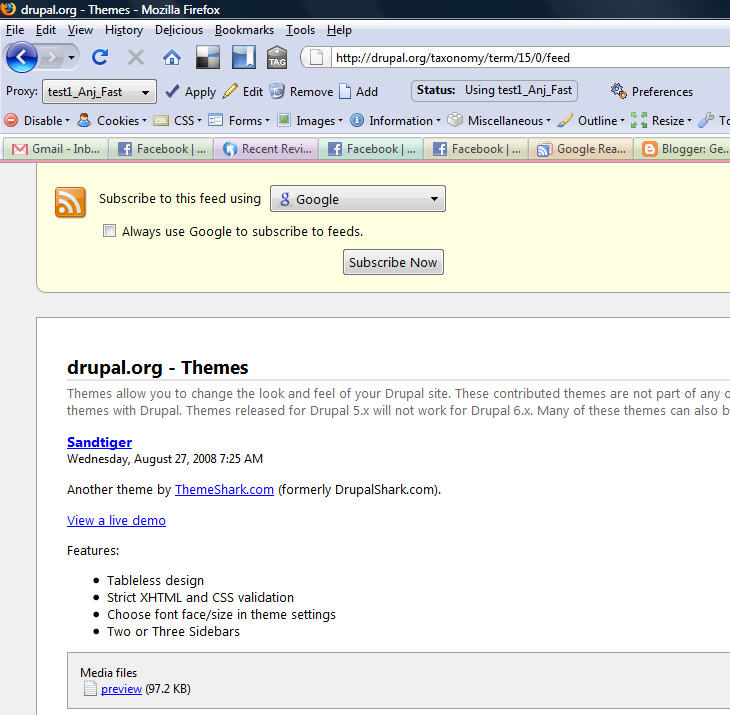
Task: Click the page icon beside the URL
Action: click(x=316, y=58)
